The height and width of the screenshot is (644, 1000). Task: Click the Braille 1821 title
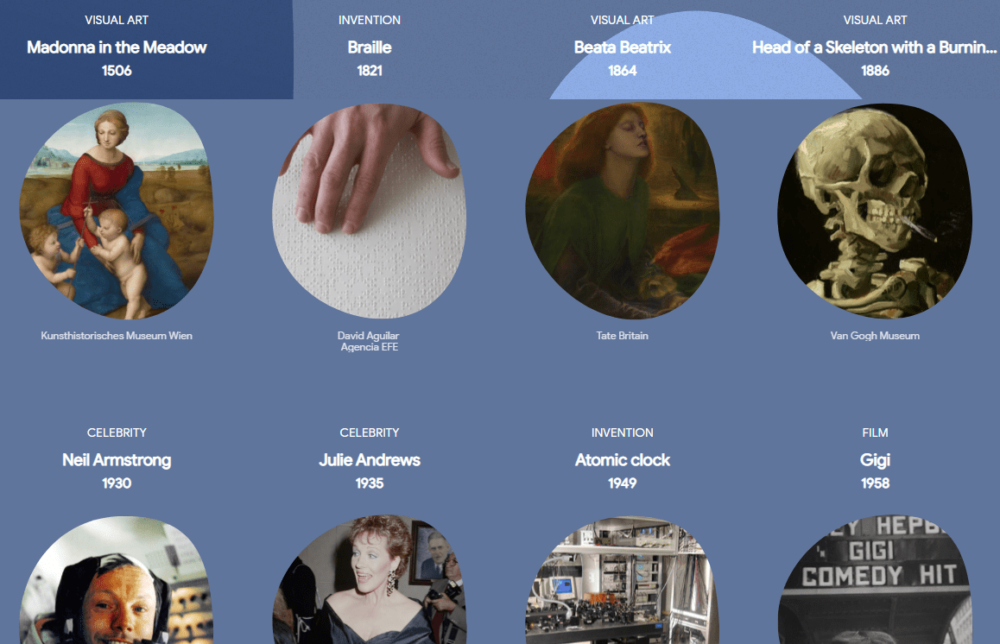click(x=369, y=47)
